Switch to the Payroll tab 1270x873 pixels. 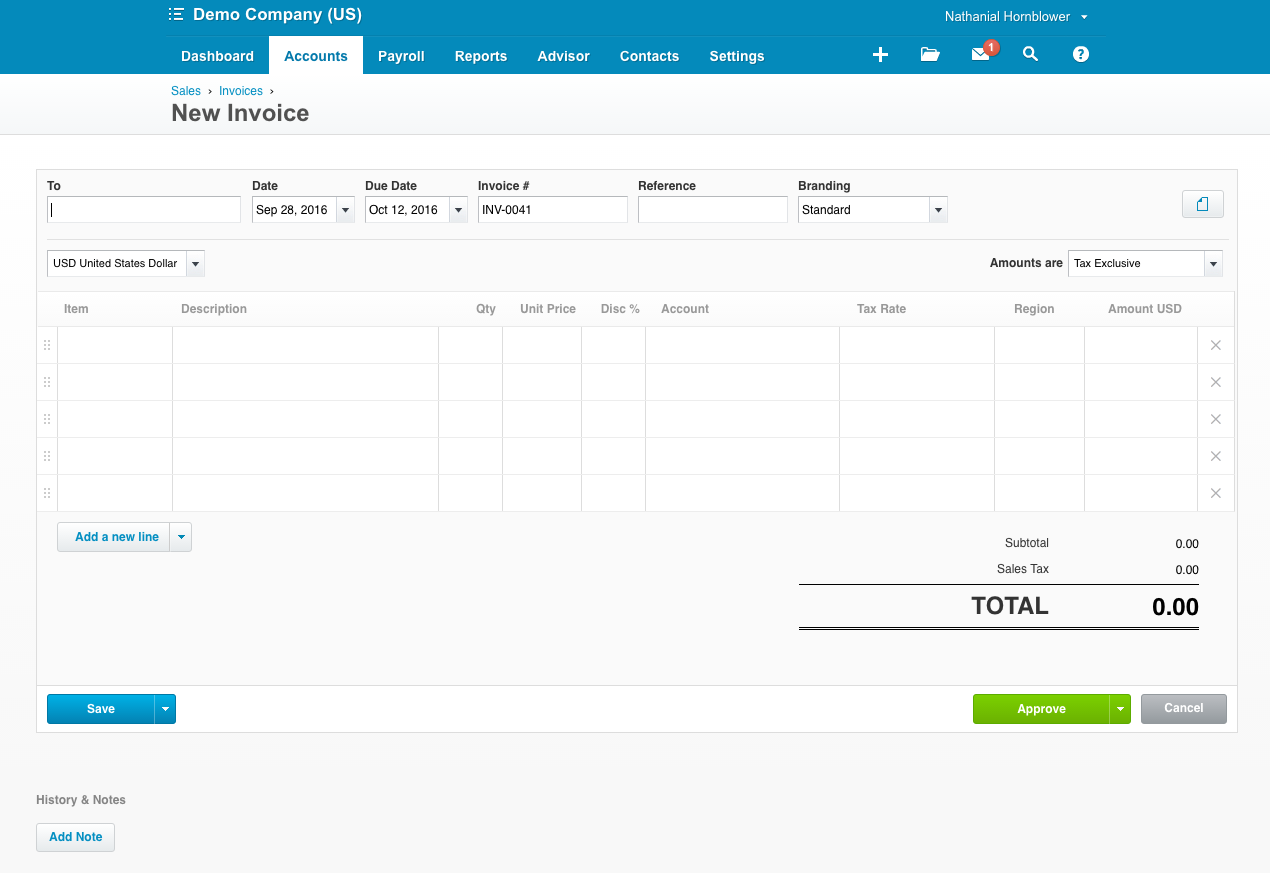(x=401, y=56)
